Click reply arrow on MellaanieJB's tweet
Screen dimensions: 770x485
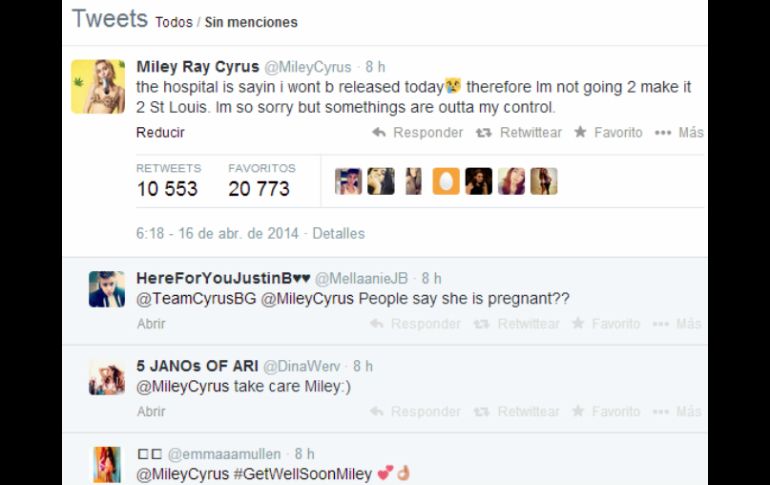[377, 323]
